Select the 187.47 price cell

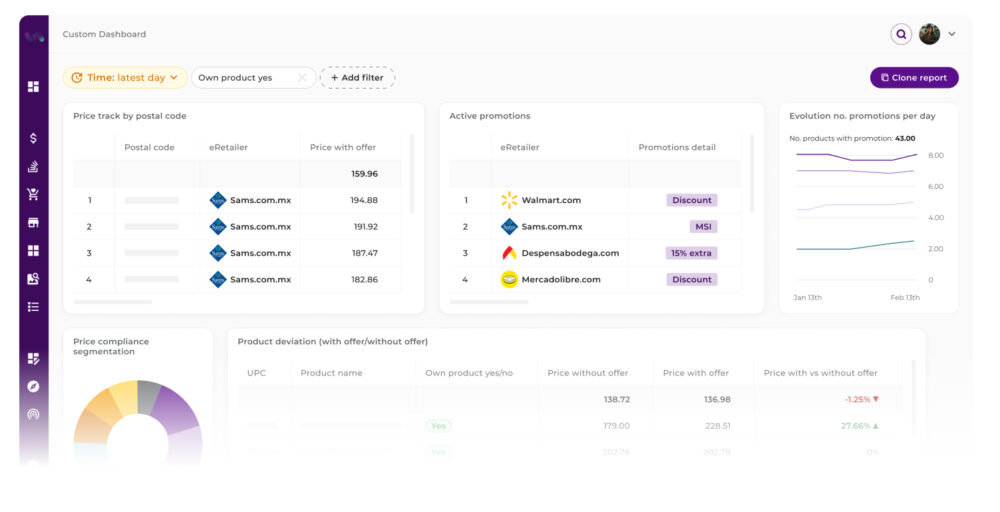[365, 253]
